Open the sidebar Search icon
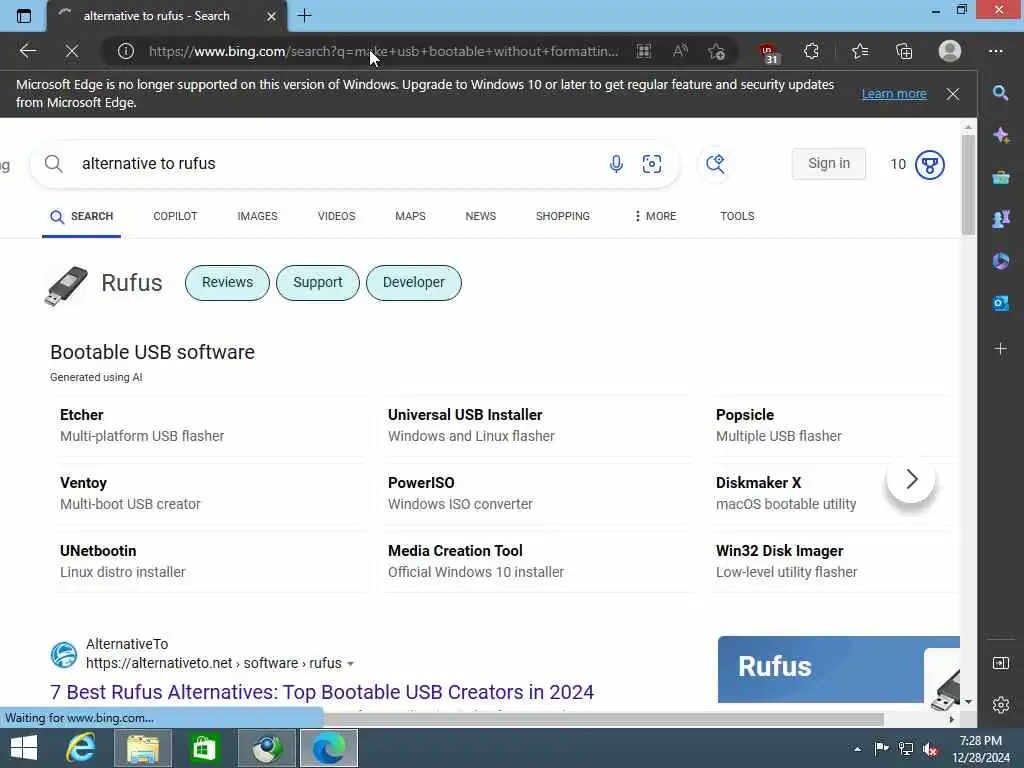This screenshot has width=1024, height=768. pyautogui.click(x=1000, y=93)
